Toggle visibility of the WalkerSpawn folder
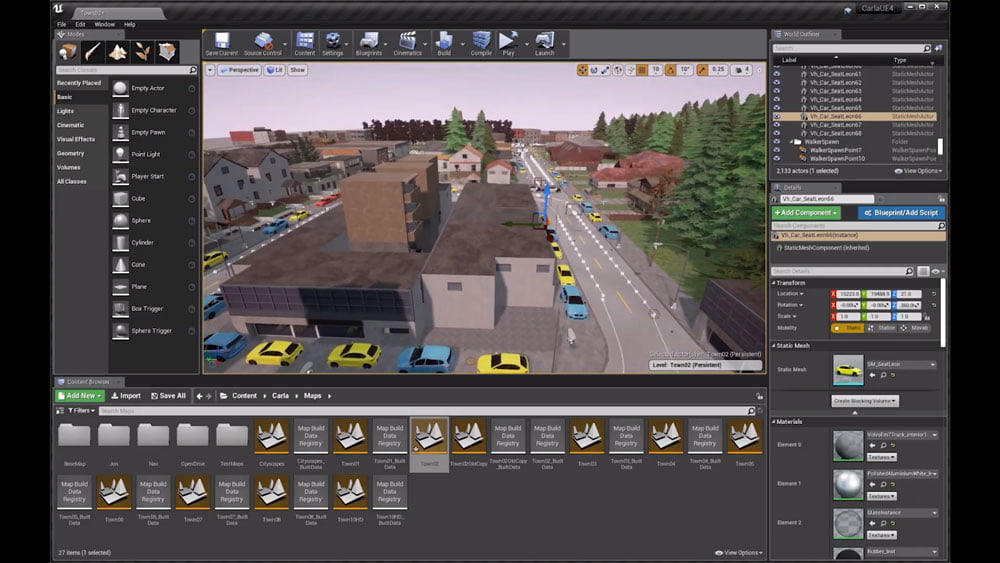Image resolution: width=1000 pixels, height=563 pixels. pos(777,142)
